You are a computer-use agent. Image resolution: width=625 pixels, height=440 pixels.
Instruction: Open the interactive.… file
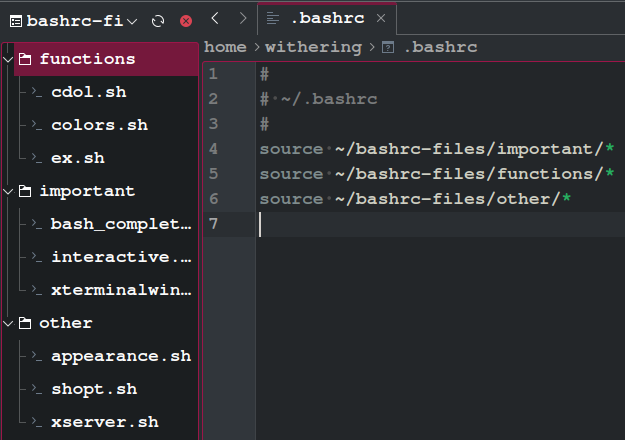(121, 257)
